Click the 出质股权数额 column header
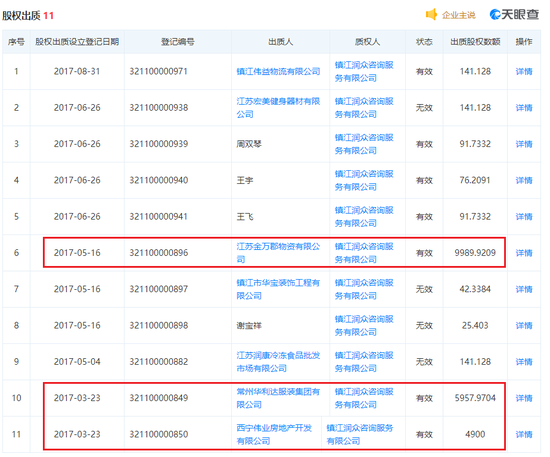 tap(475, 42)
